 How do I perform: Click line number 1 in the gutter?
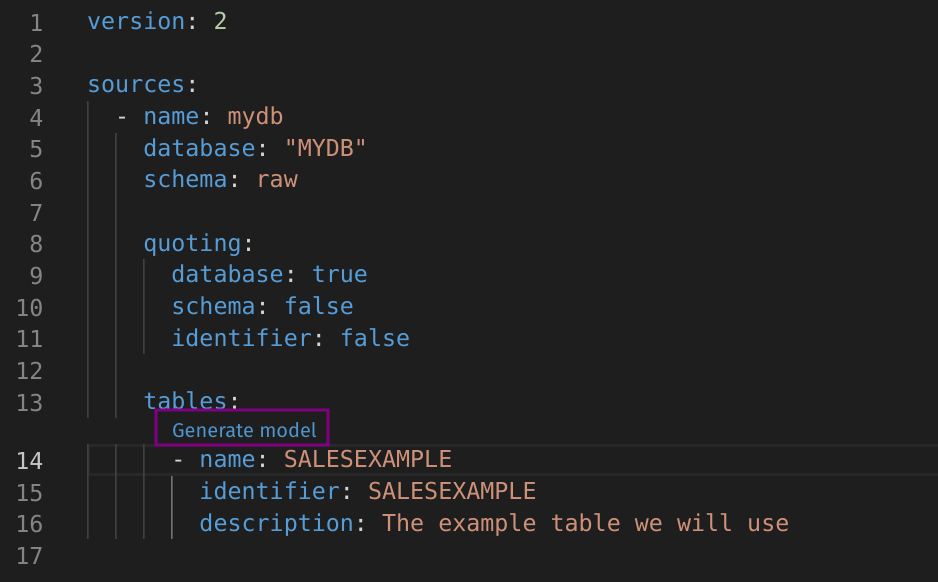tap(36, 21)
